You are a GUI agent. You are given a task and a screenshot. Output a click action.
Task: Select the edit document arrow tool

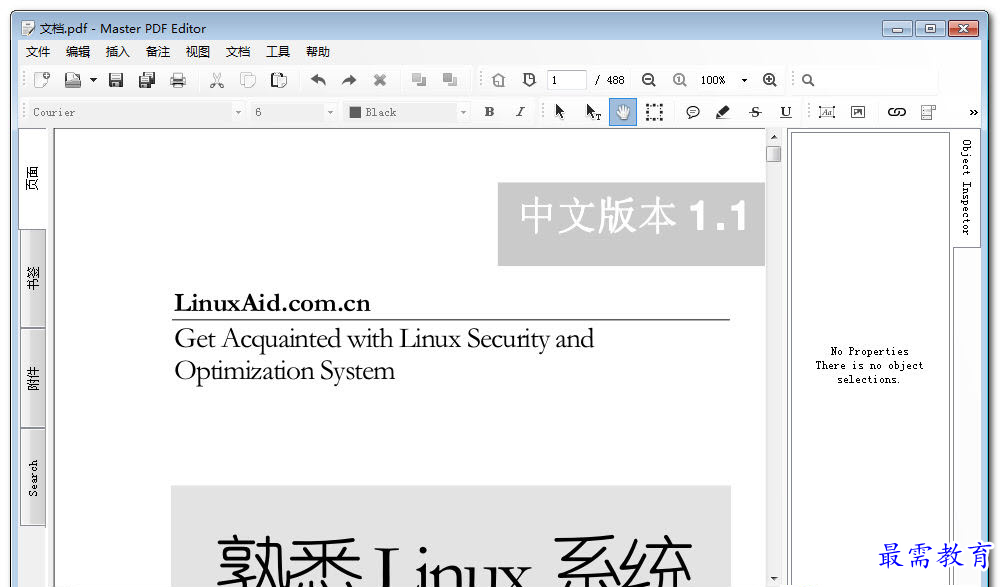[560, 112]
